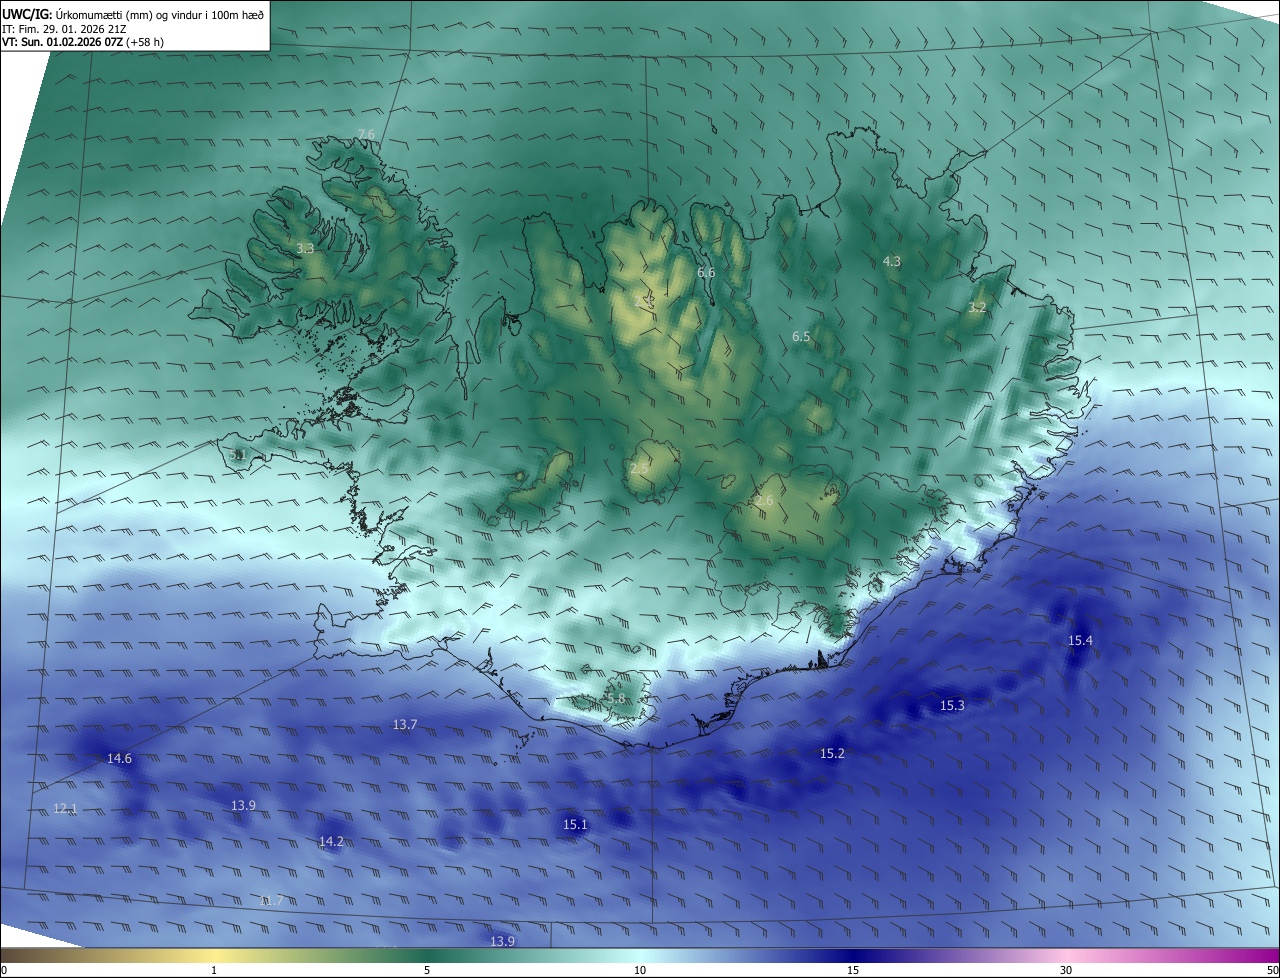1280x978 pixels.
Task: Click the 15.3 value label
Action: (x=952, y=705)
